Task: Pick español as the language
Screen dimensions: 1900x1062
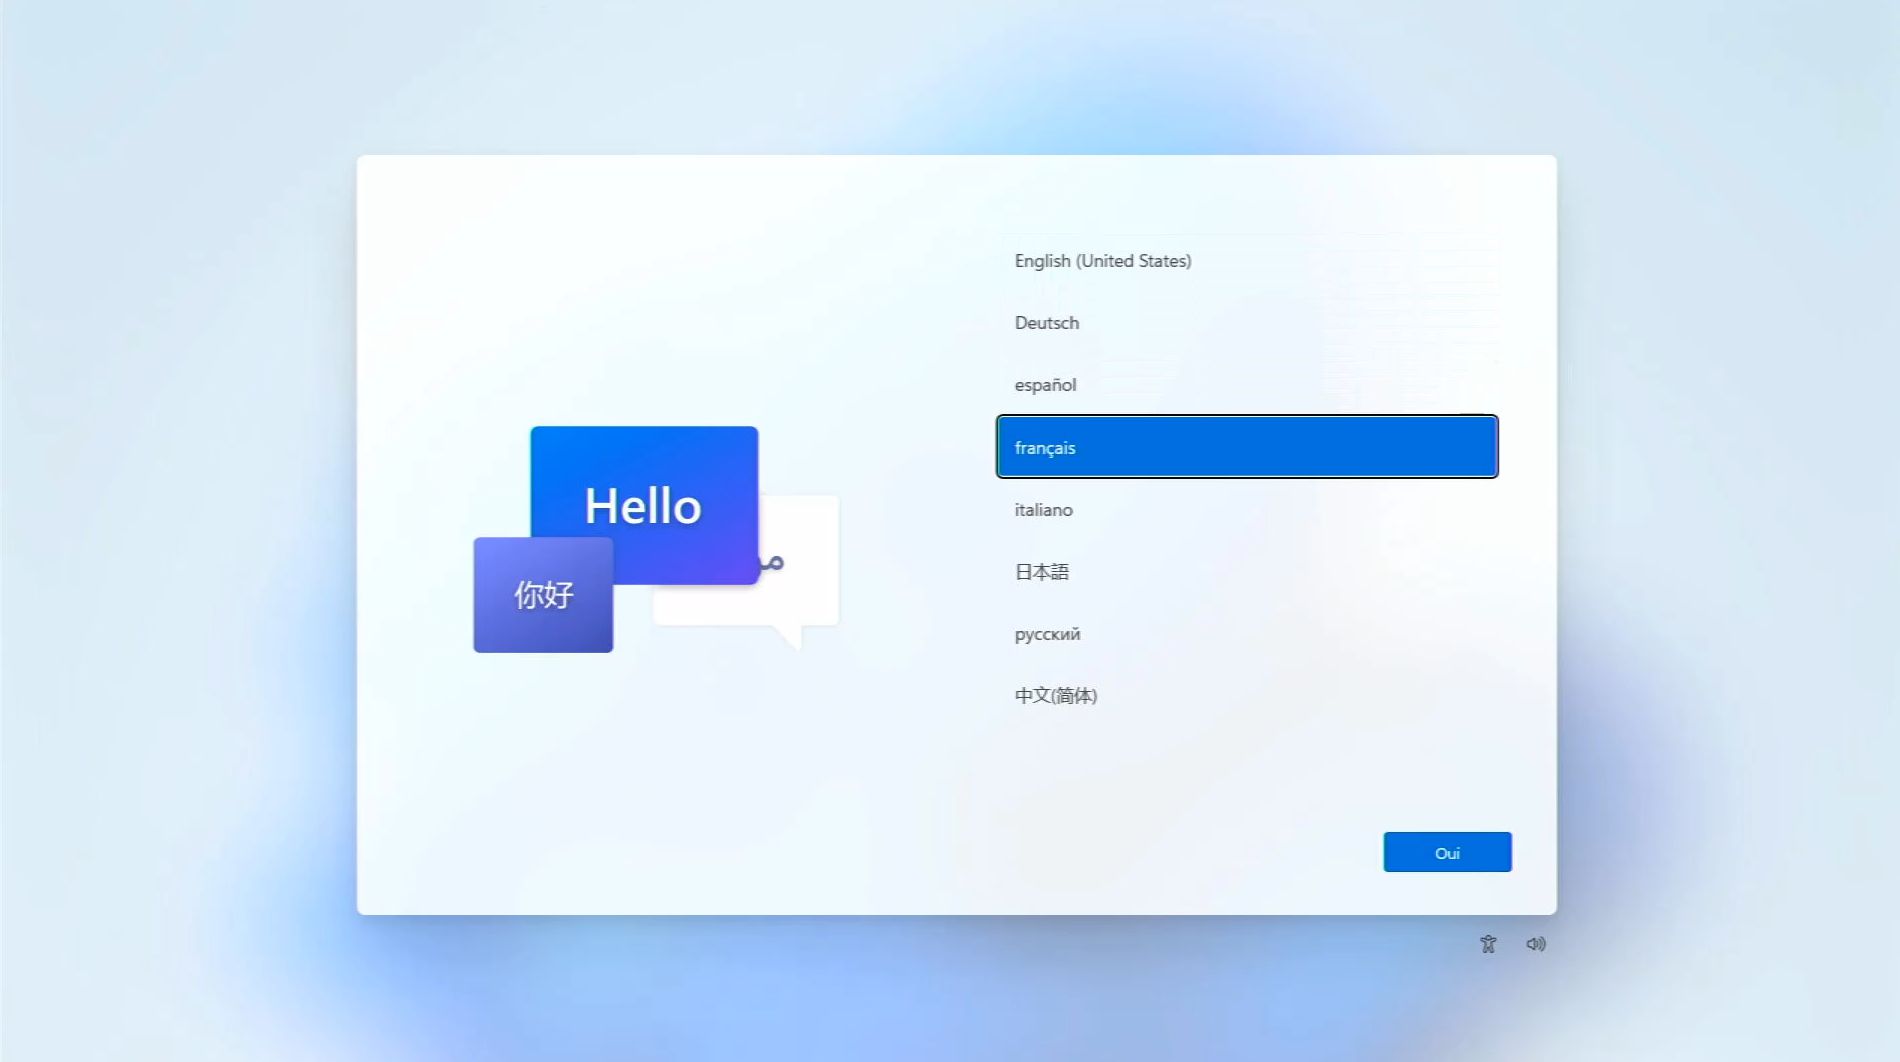Action: pos(1247,385)
